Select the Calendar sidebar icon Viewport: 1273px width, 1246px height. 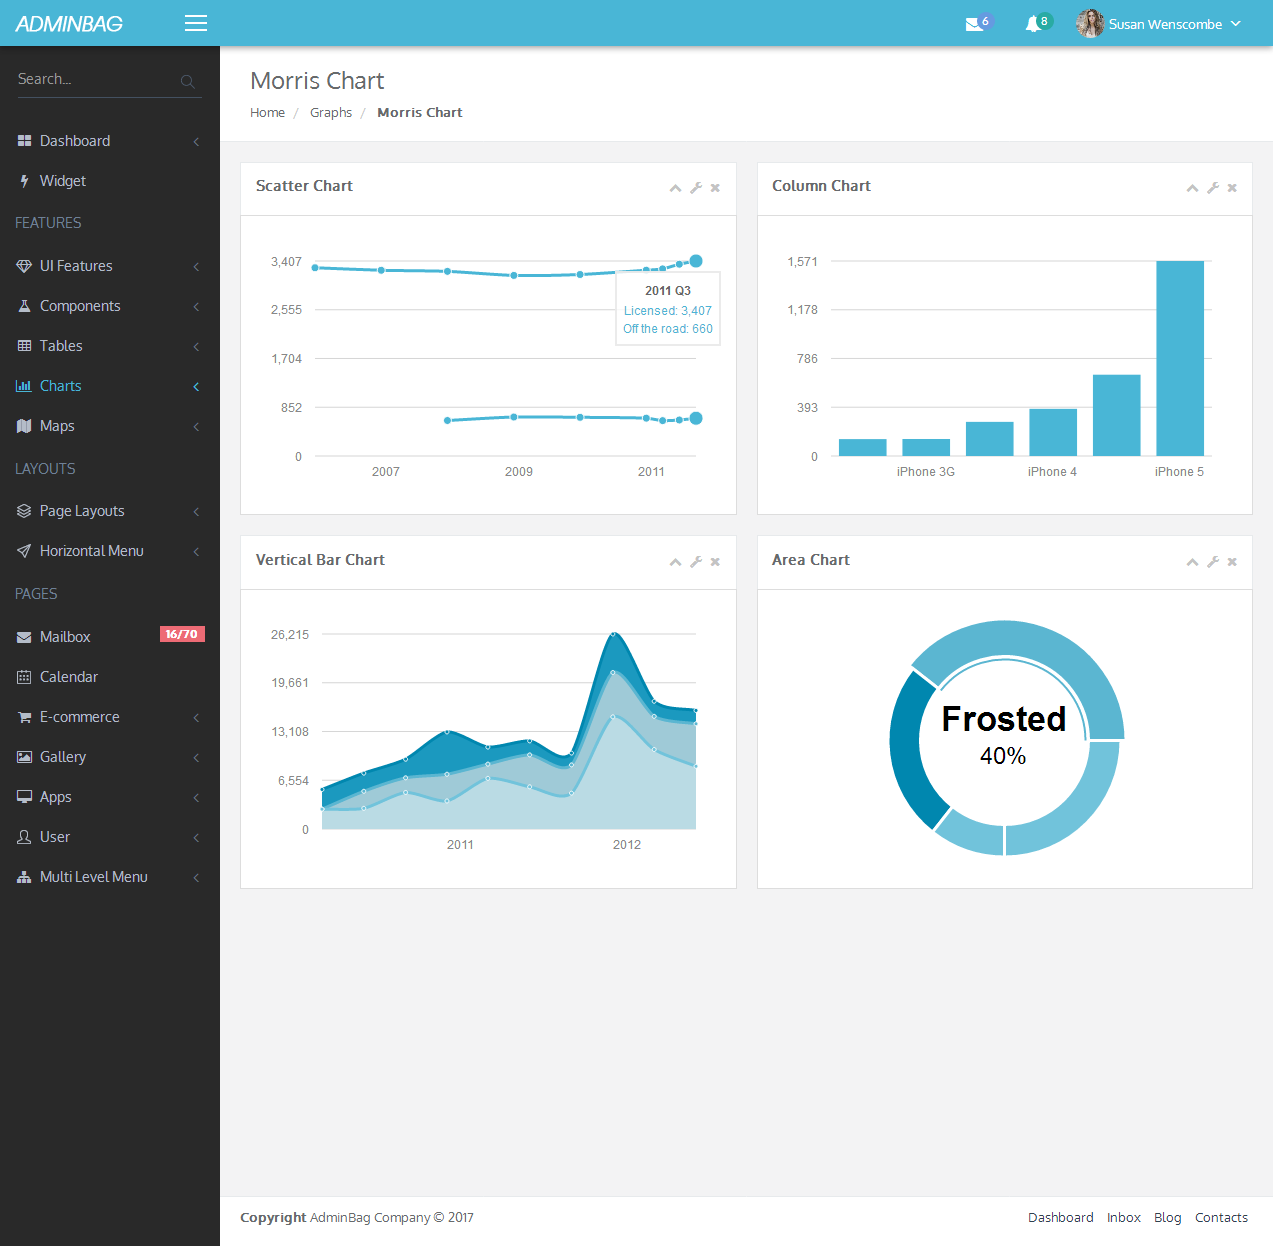[24, 677]
